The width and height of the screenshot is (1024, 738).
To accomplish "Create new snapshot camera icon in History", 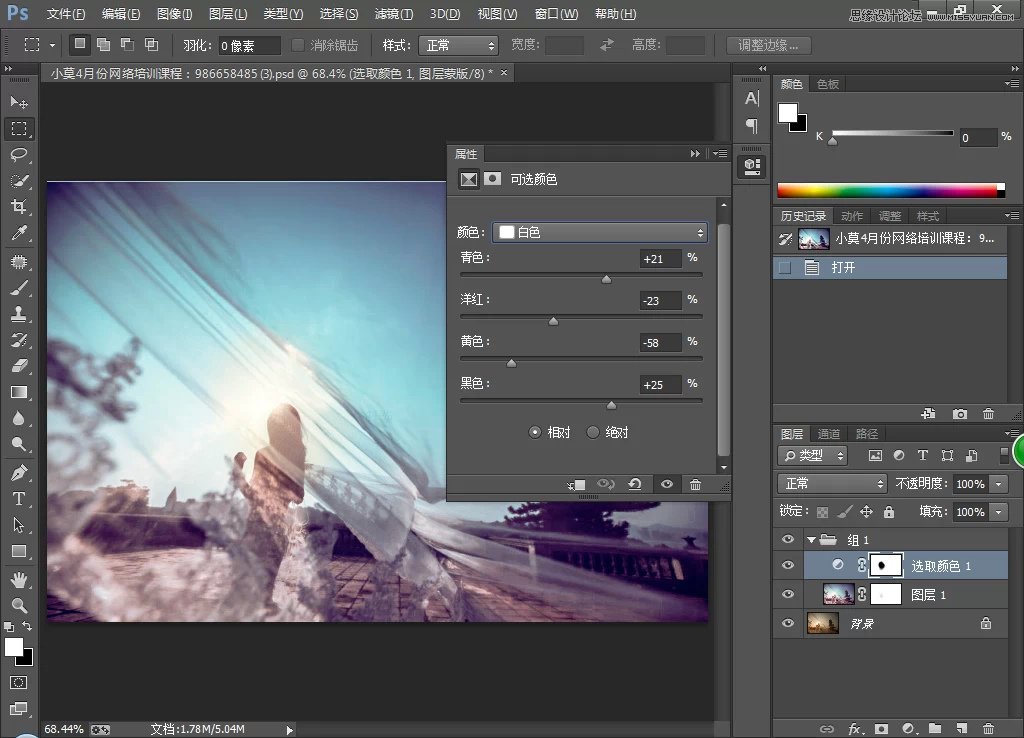I will pyautogui.click(x=959, y=413).
